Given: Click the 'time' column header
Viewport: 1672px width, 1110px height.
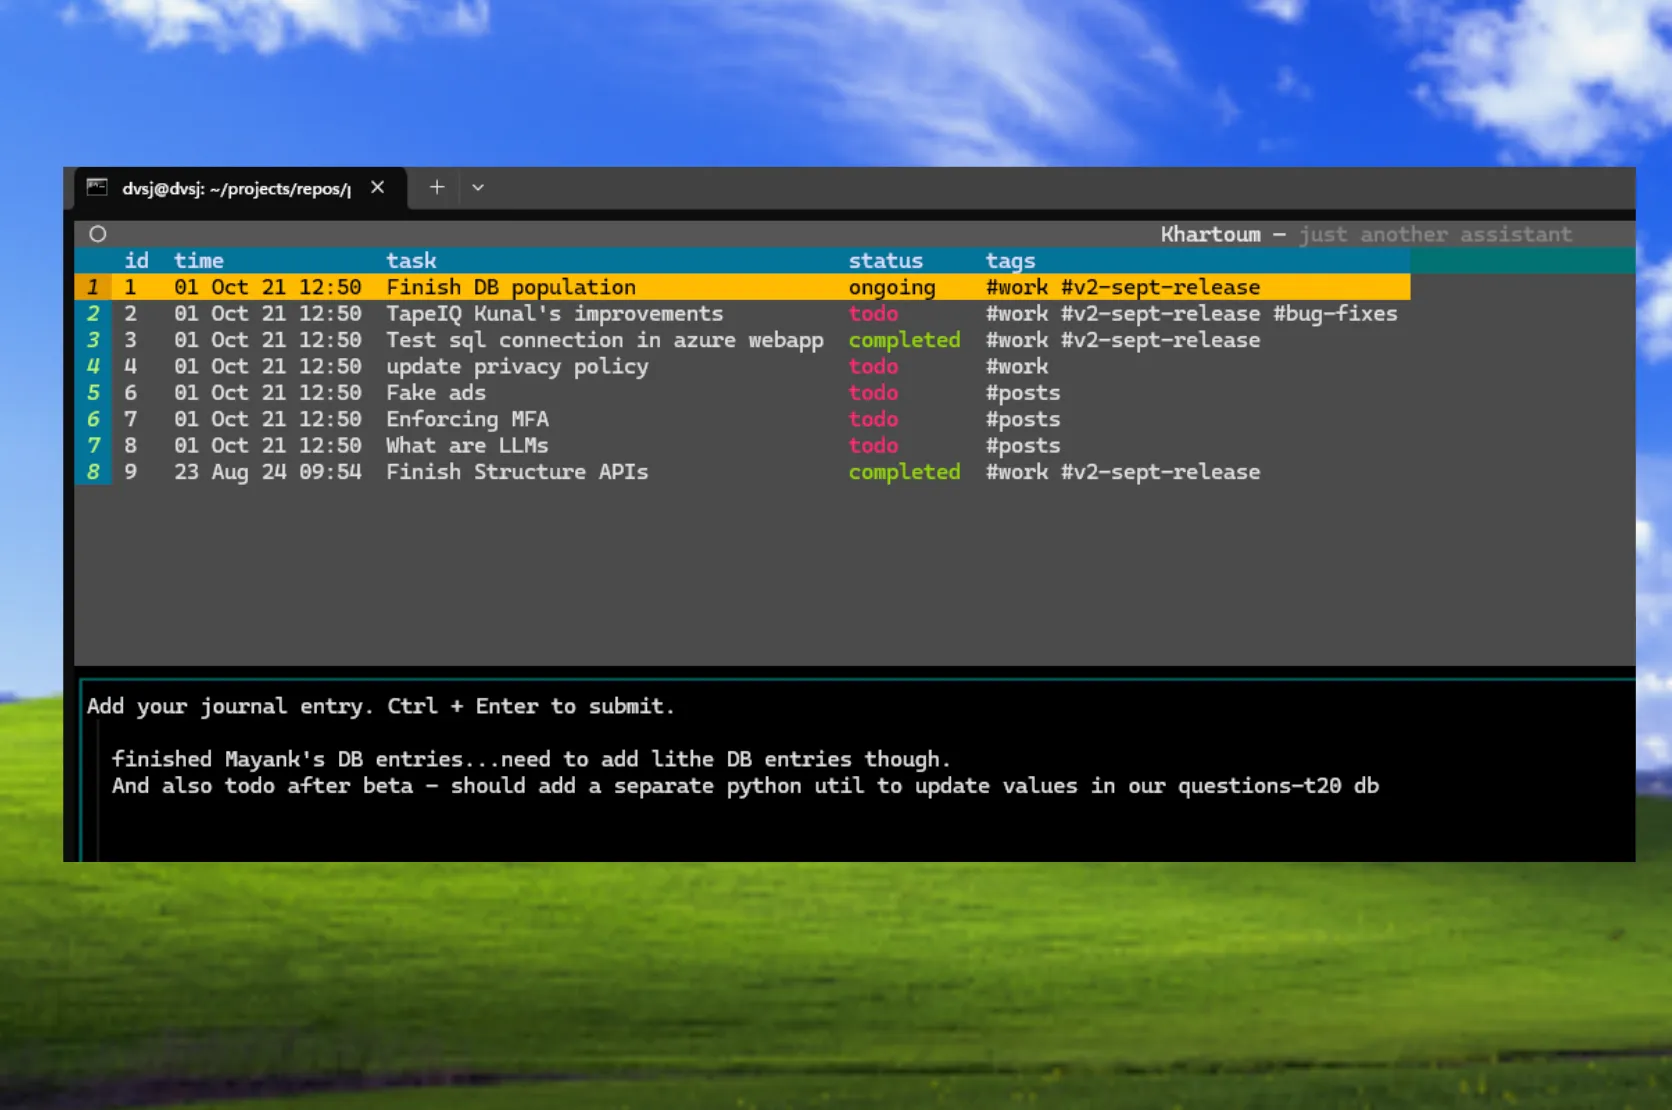Looking at the screenshot, I should (198, 260).
